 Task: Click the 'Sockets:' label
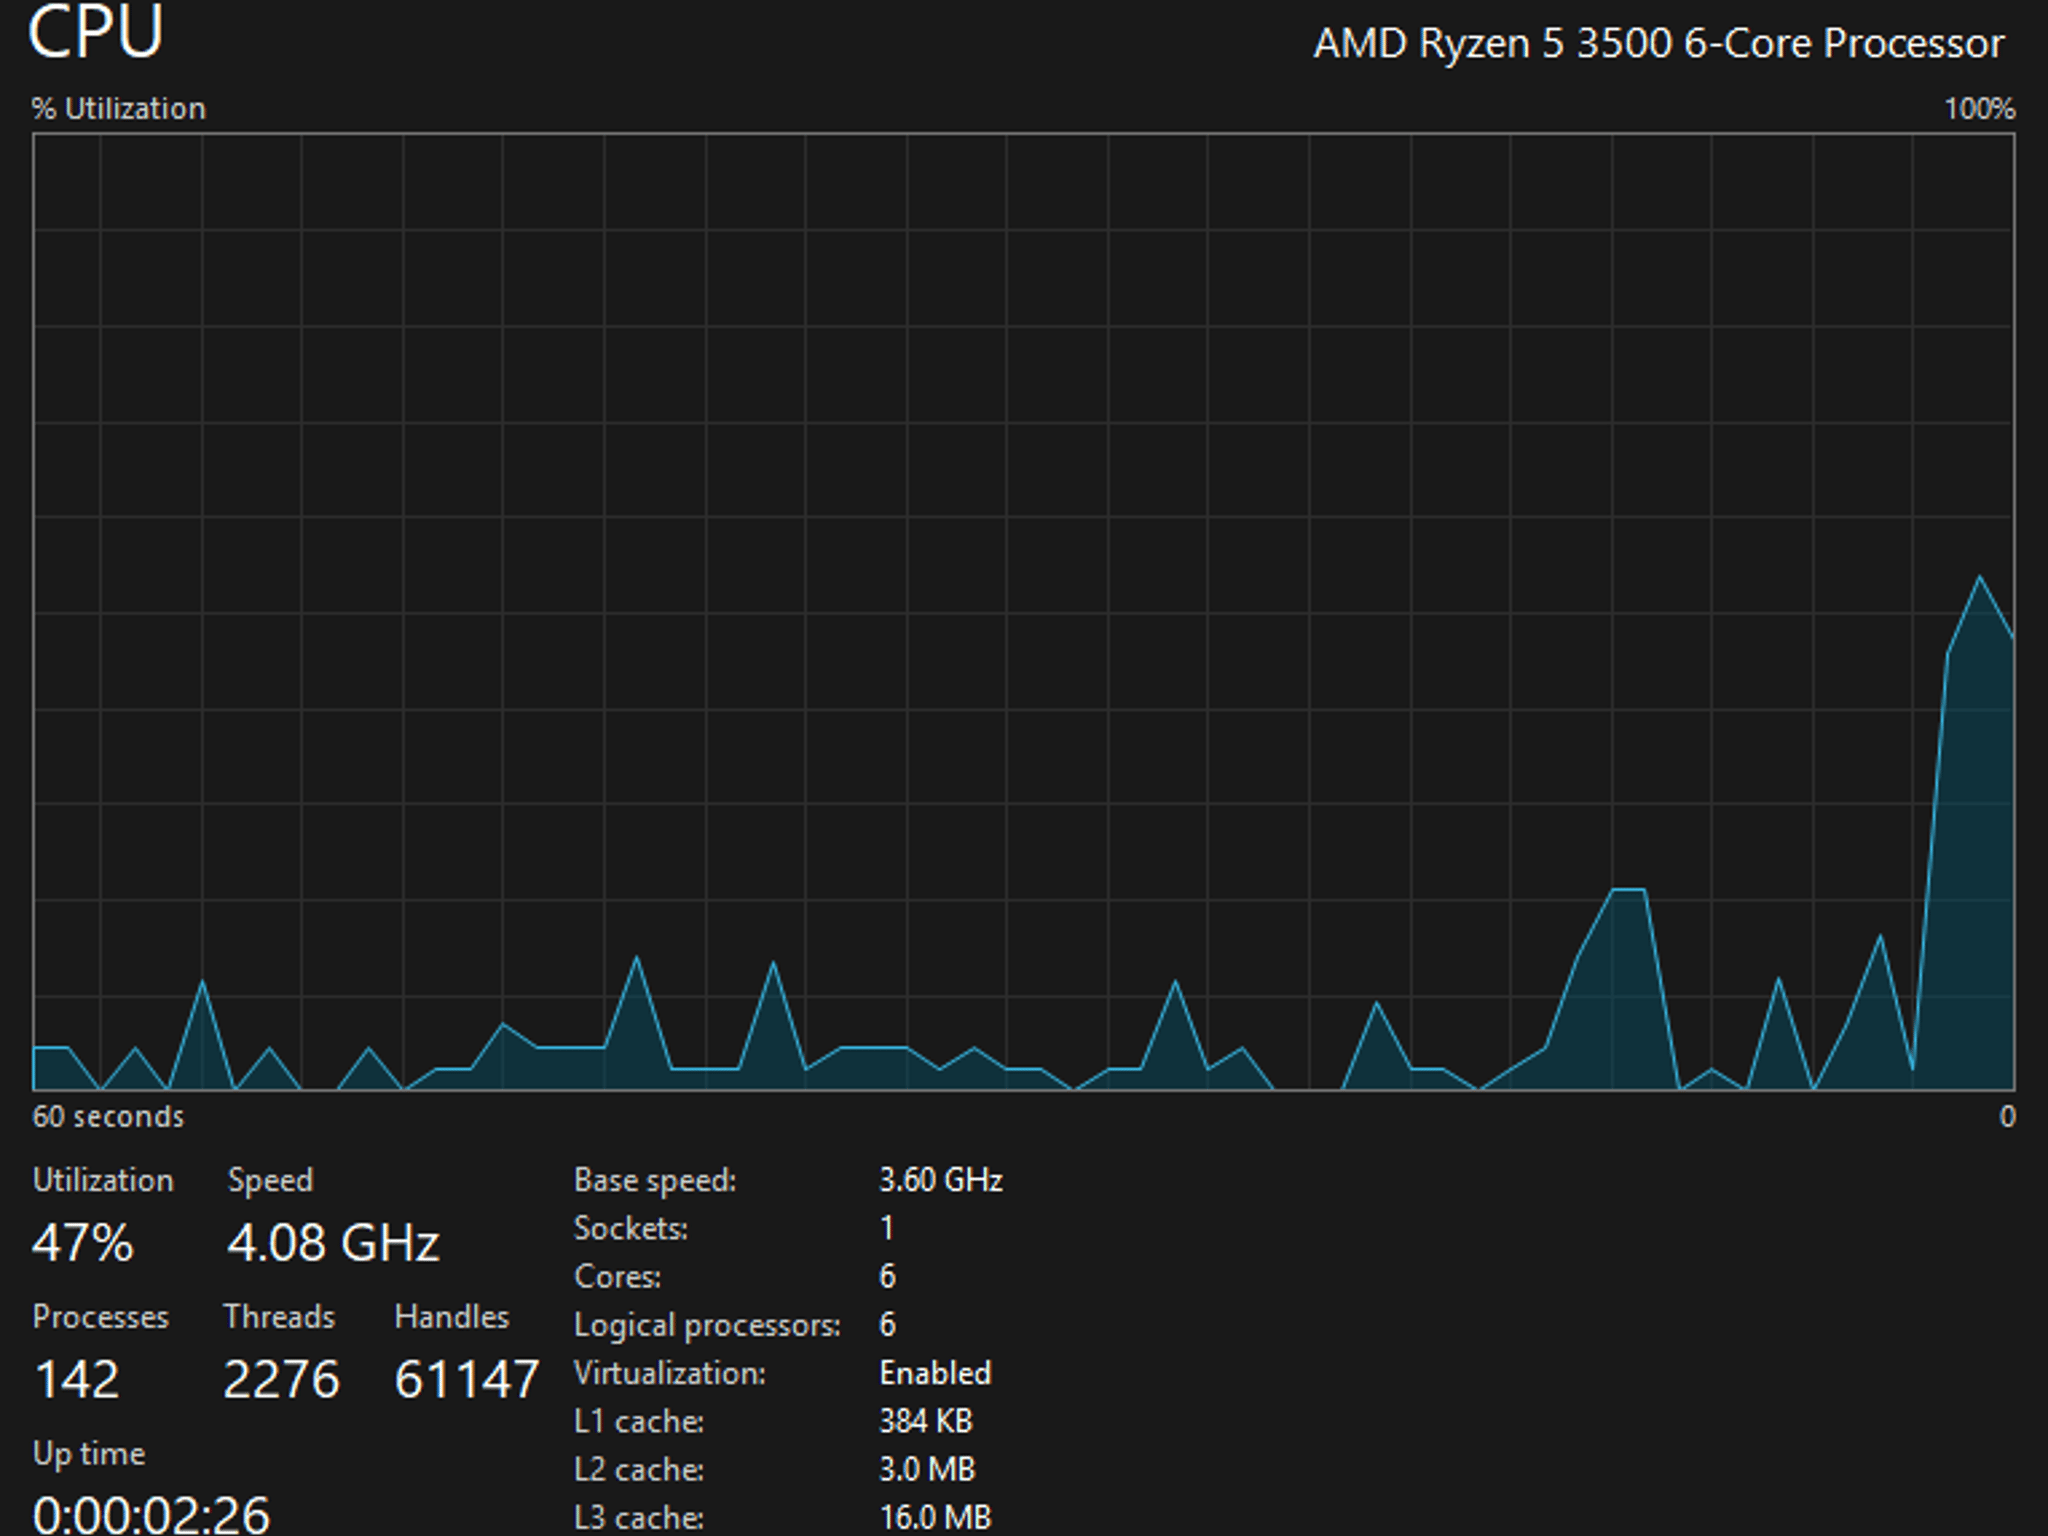(x=631, y=1229)
